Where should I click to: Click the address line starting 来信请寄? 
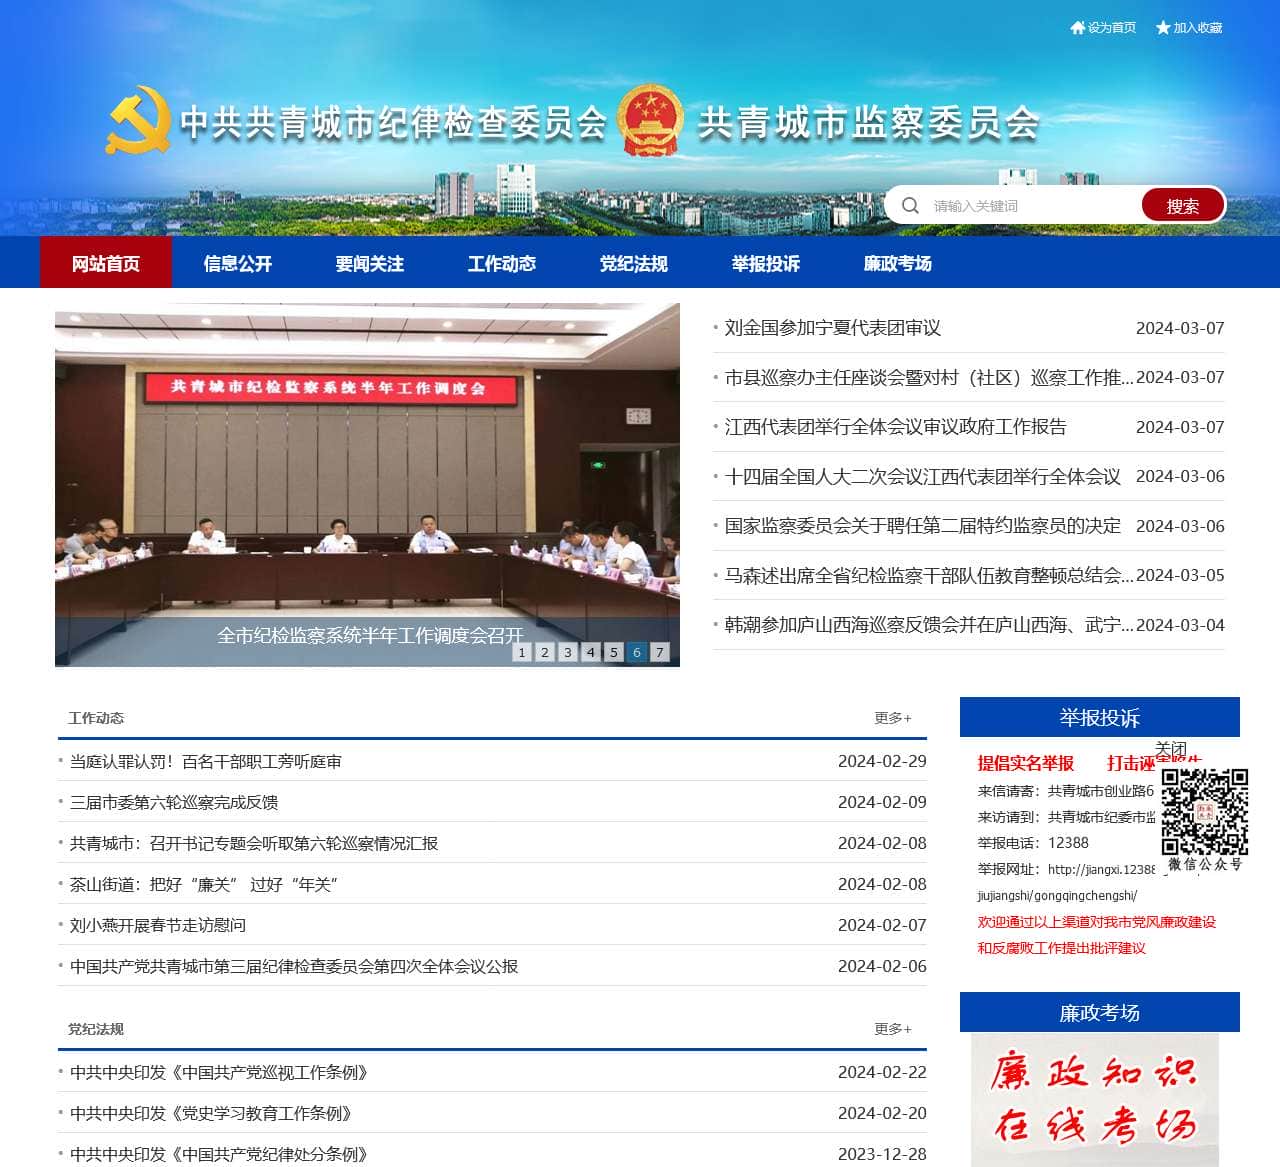(x=1066, y=791)
